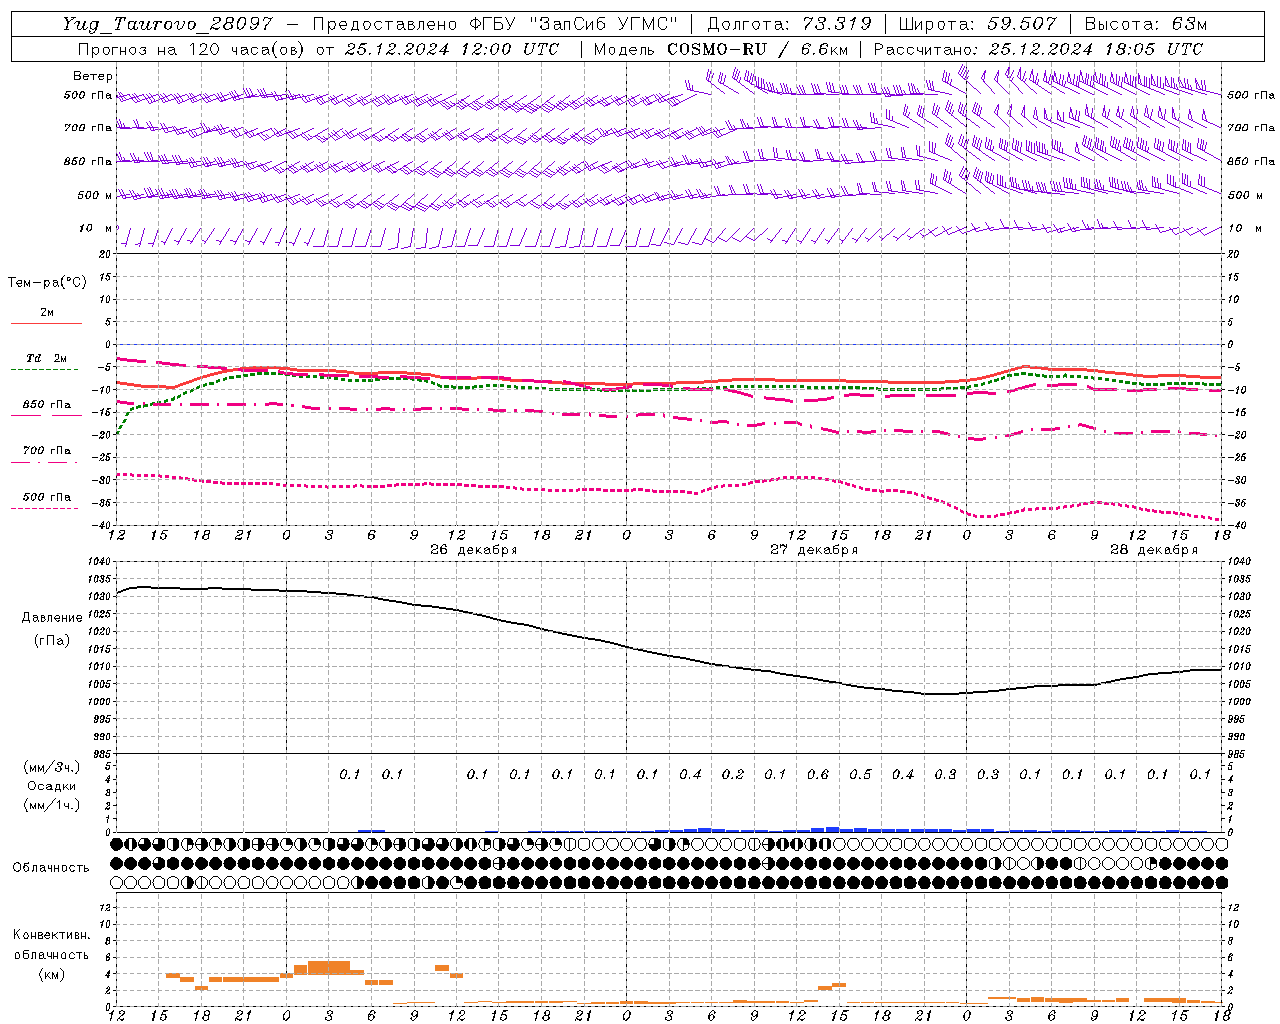Click the Тем-ра(°C) axis label
The width and height of the screenshot is (1280, 1024).
(47, 283)
